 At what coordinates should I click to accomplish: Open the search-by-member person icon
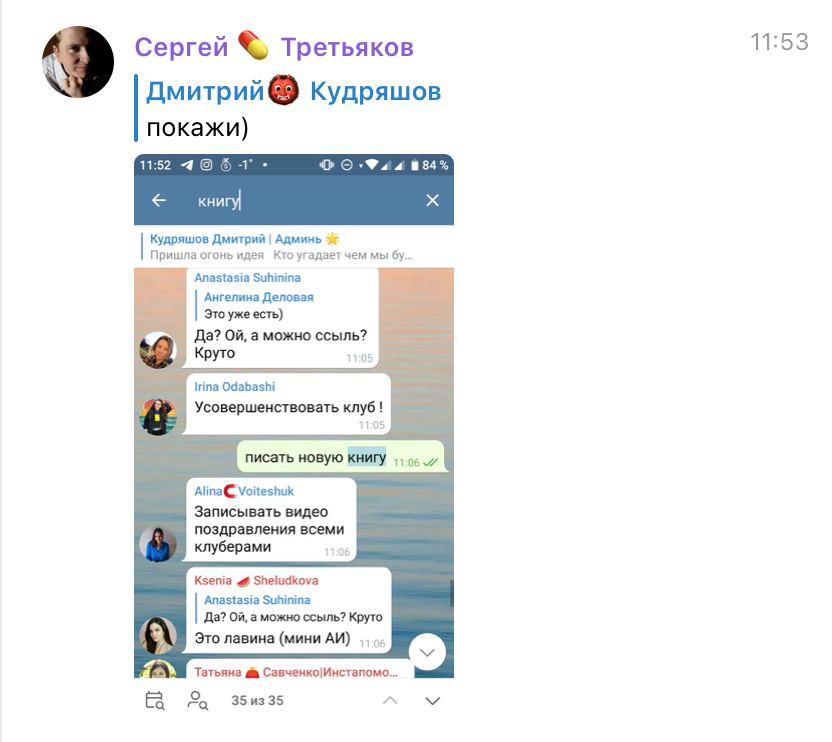[197, 701]
